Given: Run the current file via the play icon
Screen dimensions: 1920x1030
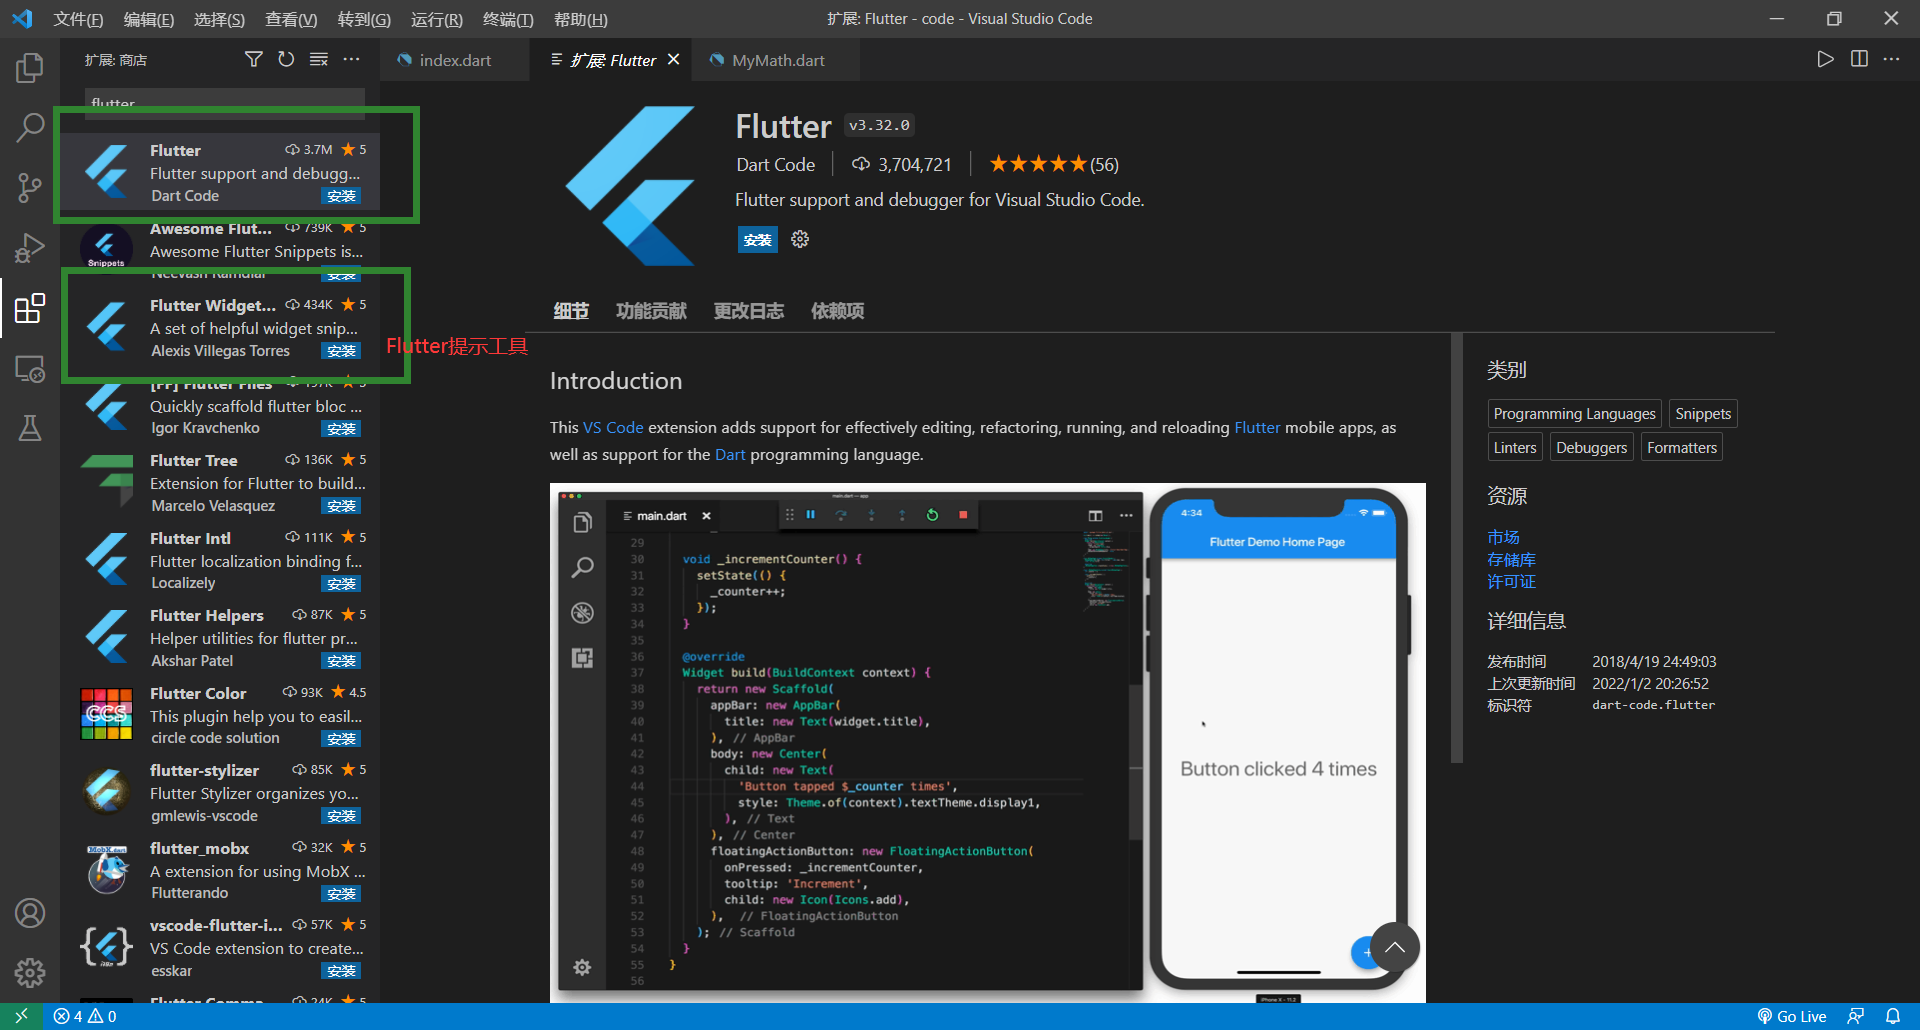Looking at the screenshot, I should click(x=1824, y=59).
